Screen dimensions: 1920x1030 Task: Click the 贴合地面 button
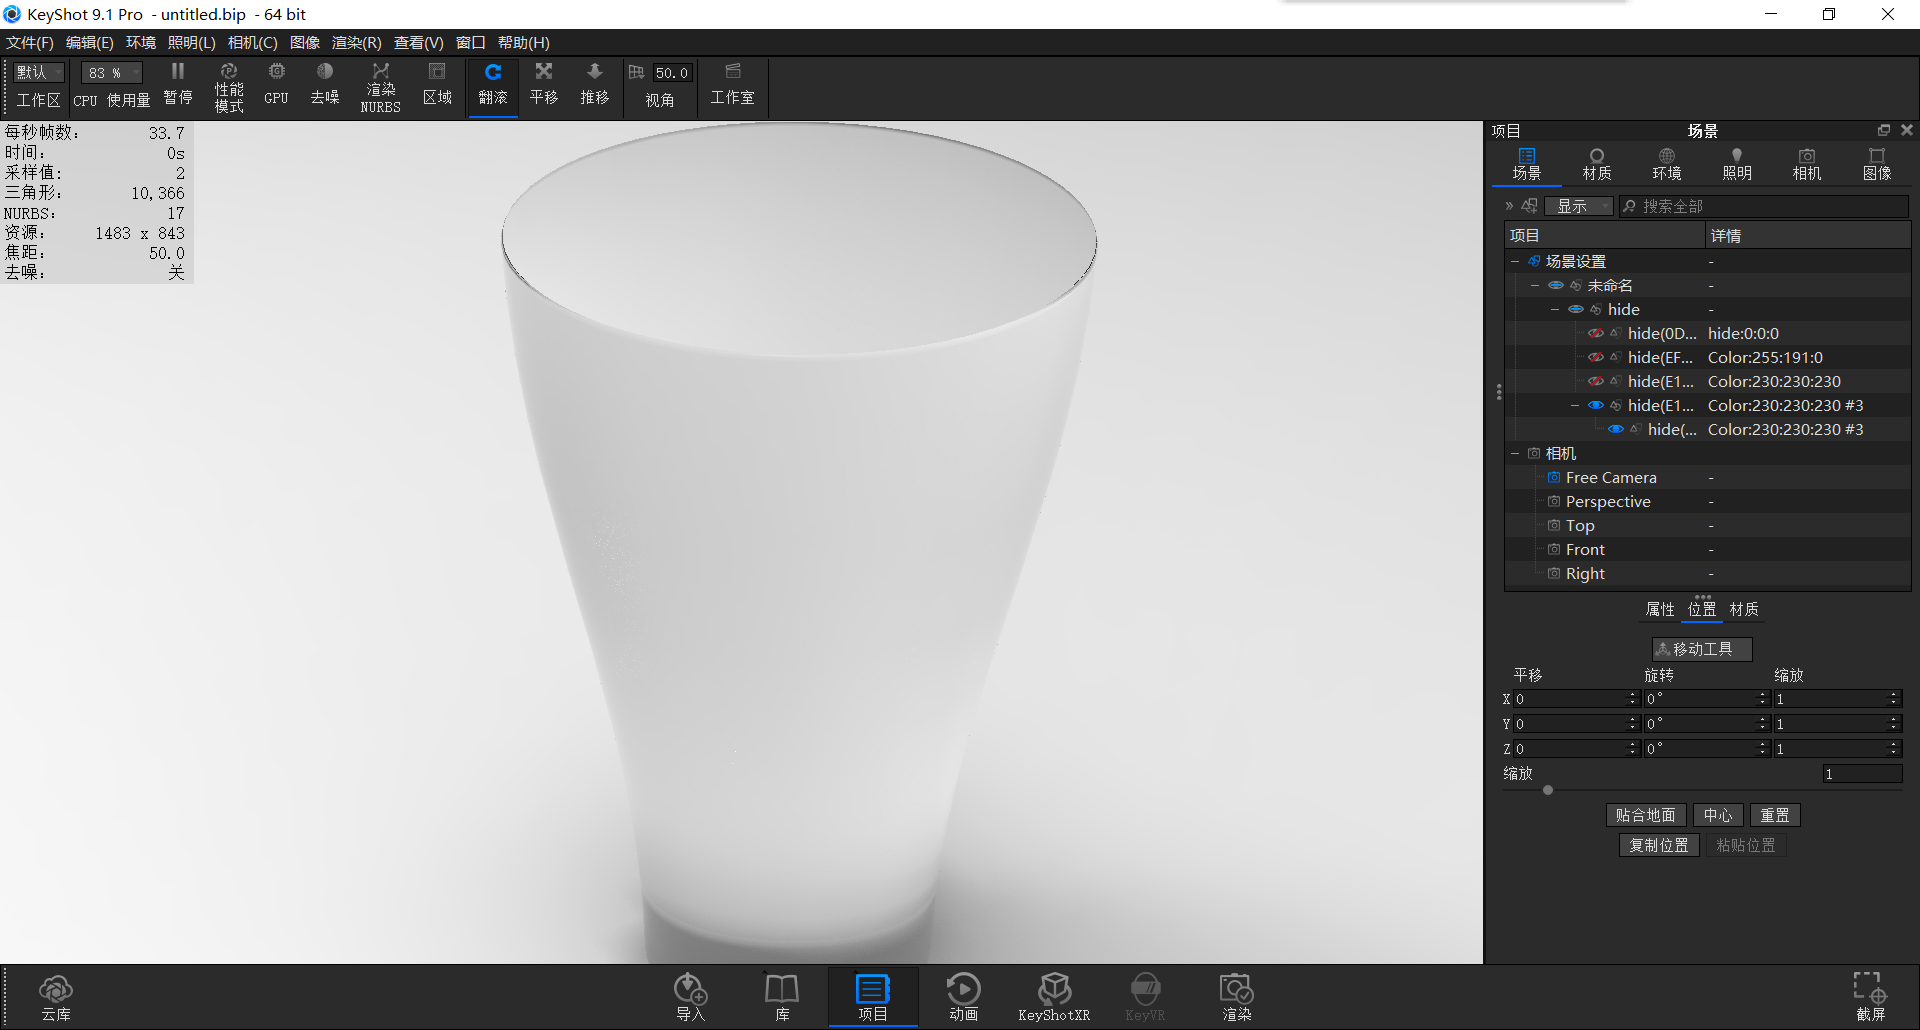[1645, 815]
